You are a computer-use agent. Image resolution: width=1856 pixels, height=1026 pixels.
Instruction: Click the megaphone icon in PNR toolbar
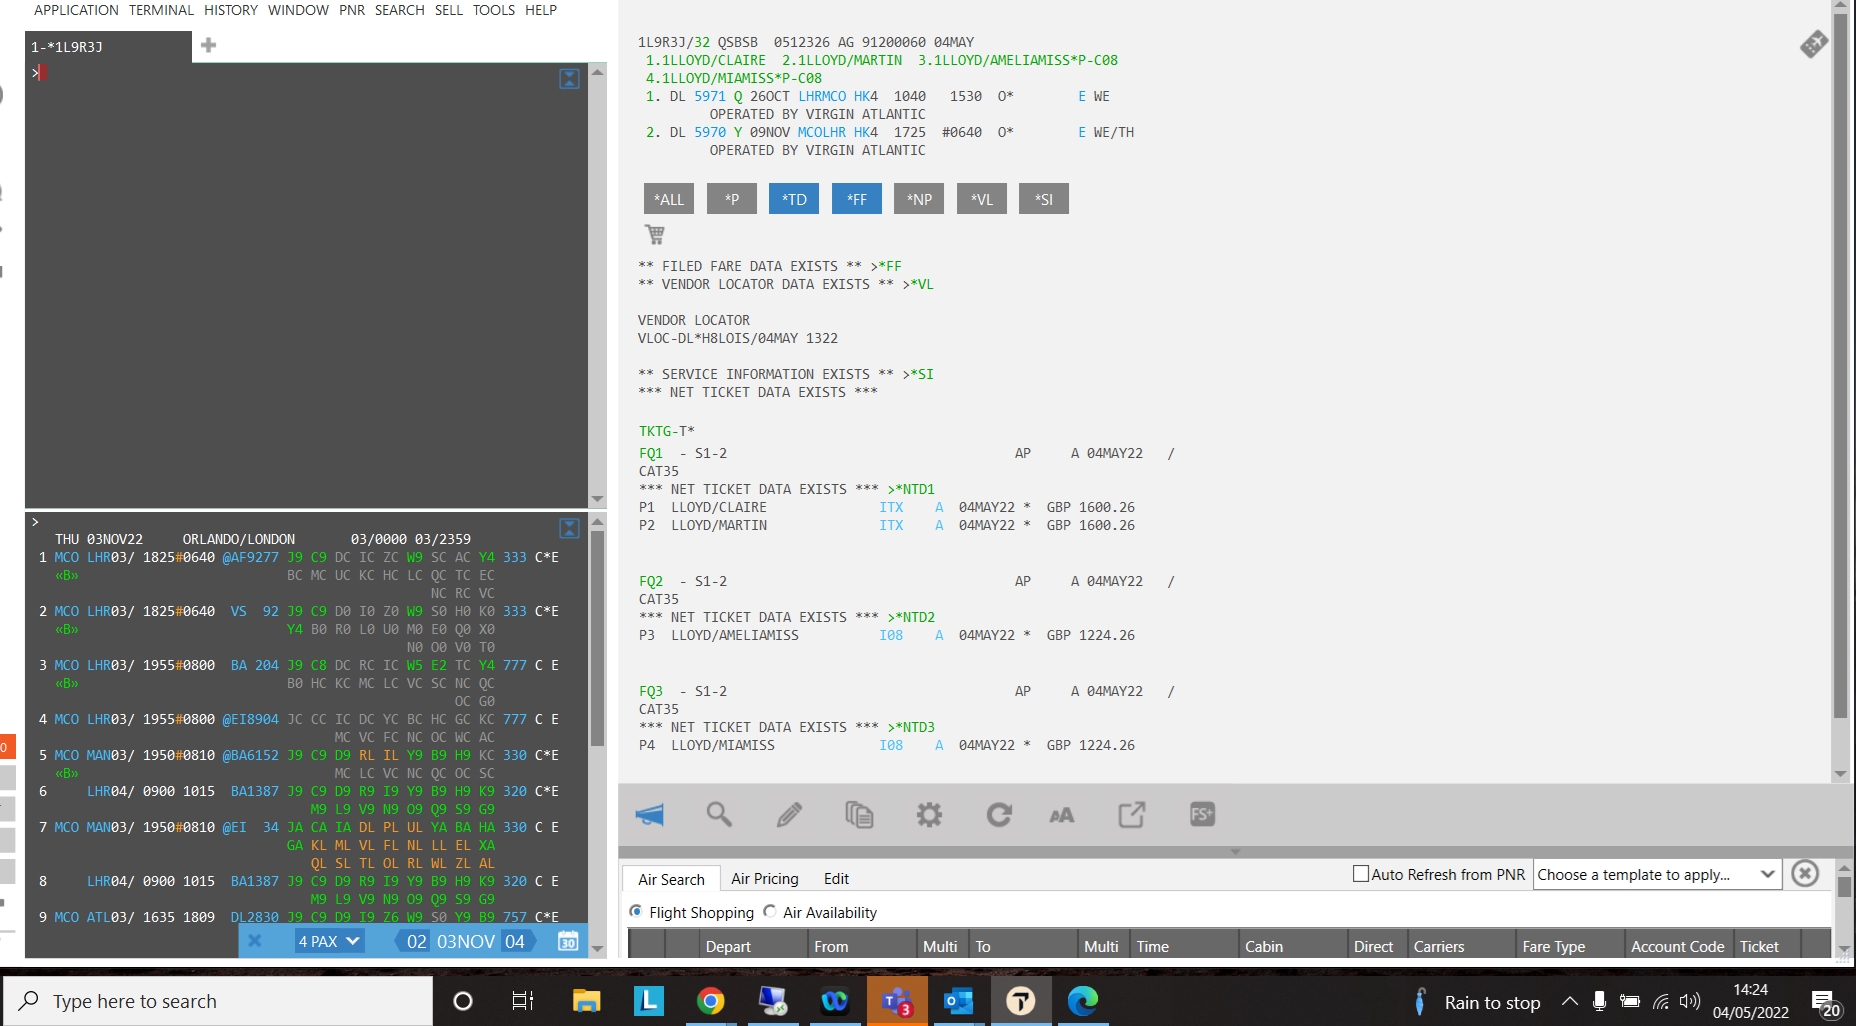tap(650, 815)
